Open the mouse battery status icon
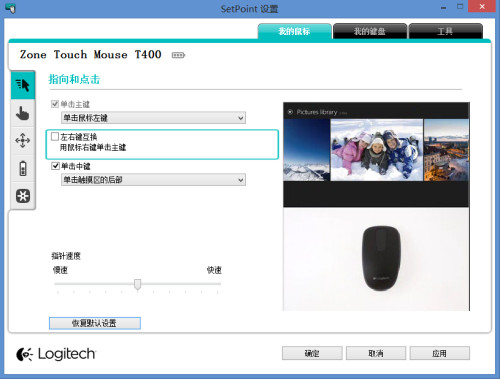This screenshot has height=379, width=500. point(23,168)
